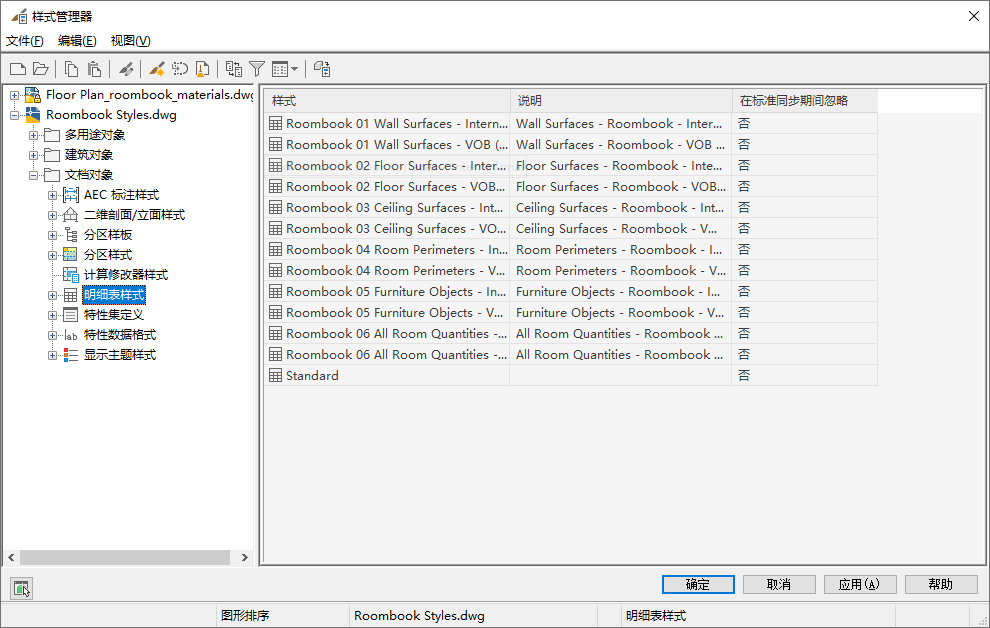Image resolution: width=990 pixels, height=628 pixels.
Task: Click the 显示主题样式 colored icon
Action: [71, 355]
